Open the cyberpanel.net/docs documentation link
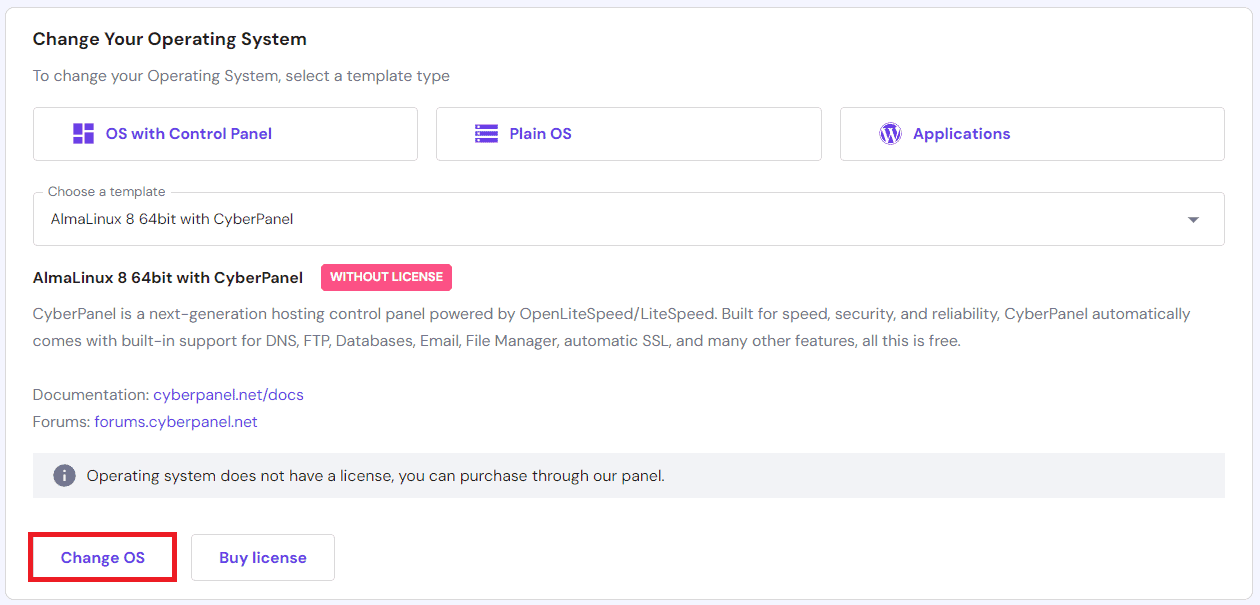 [x=228, y=394]
